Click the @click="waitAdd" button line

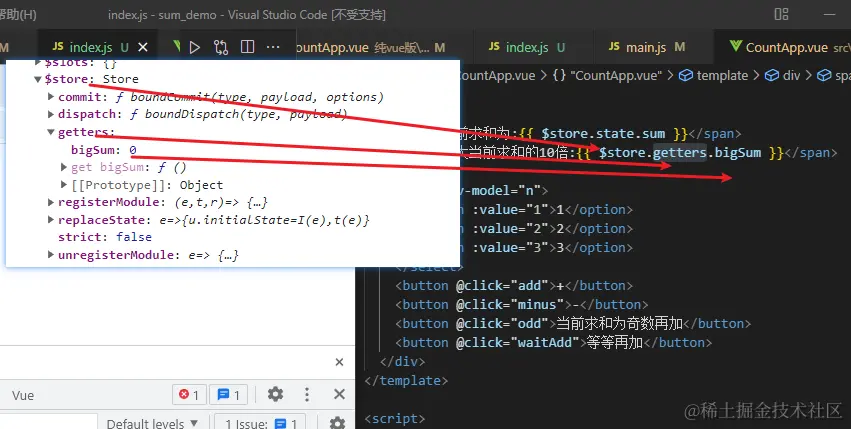[x=554, y=343]
